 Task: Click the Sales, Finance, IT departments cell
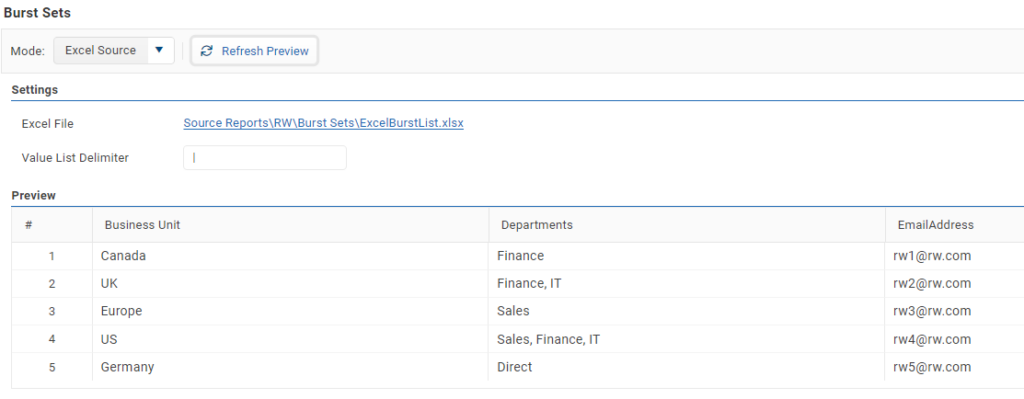[687, 339]
